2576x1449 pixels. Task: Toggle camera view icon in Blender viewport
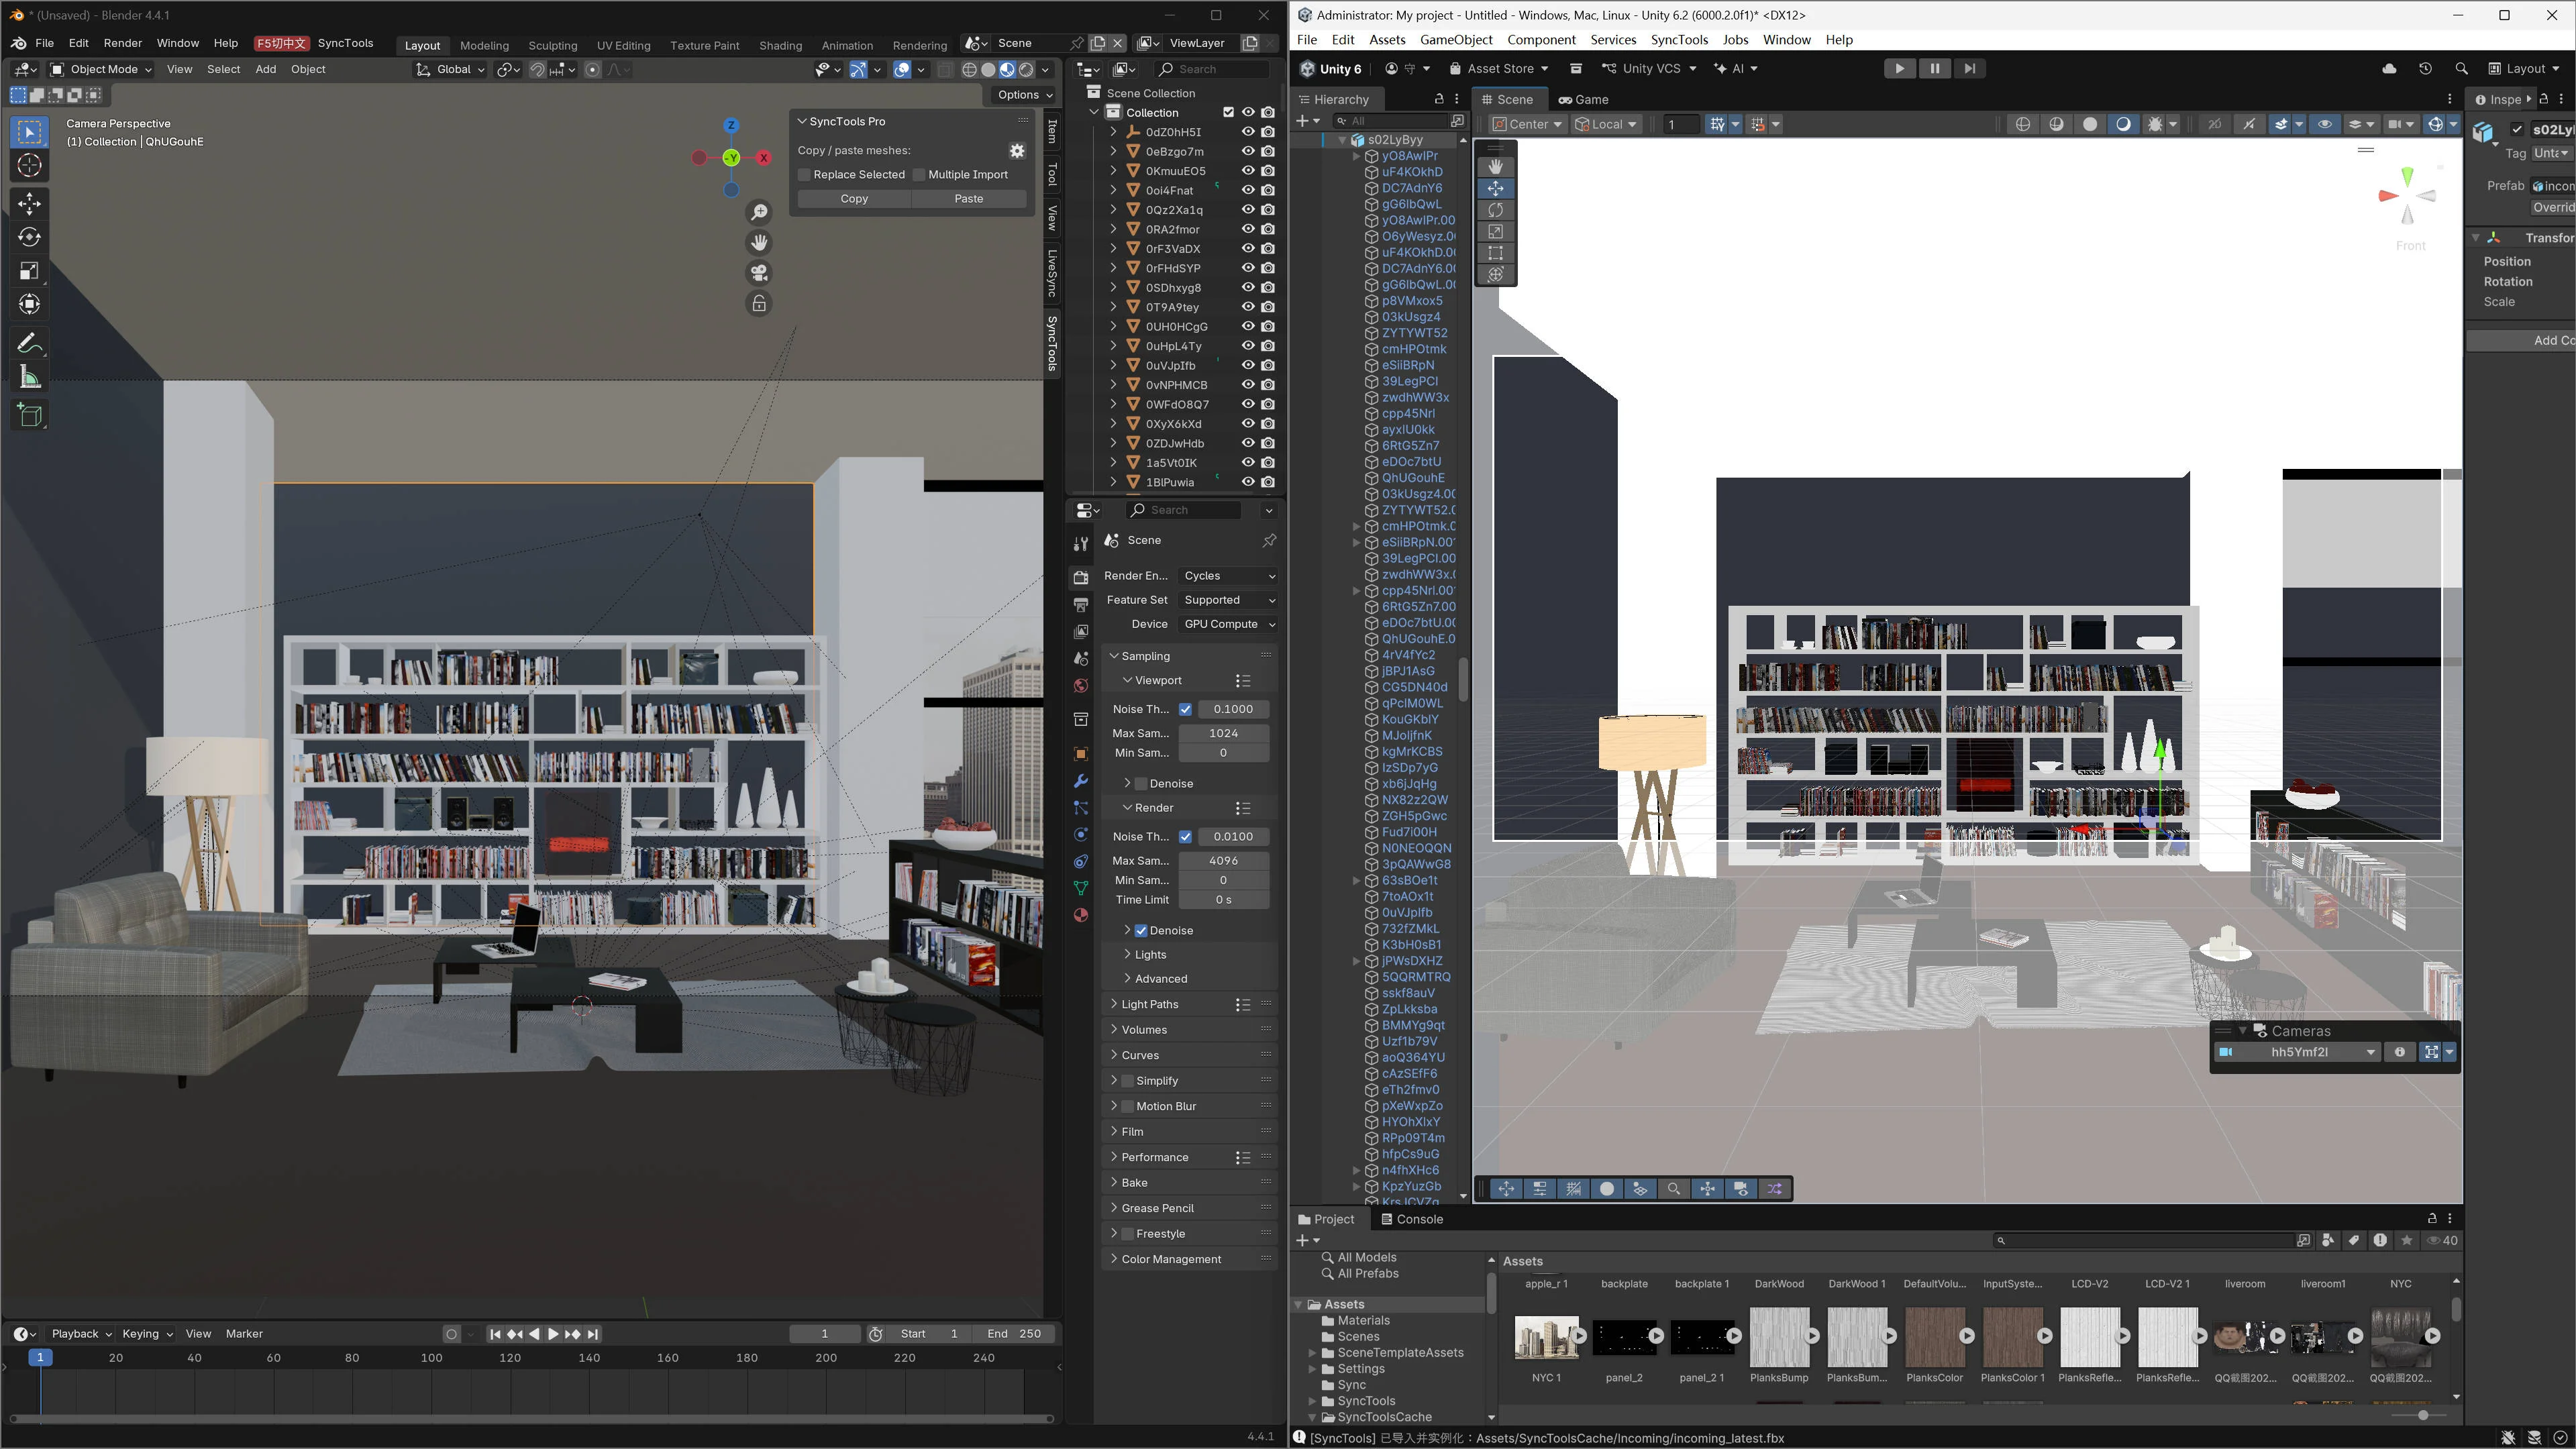click(759, 273)
